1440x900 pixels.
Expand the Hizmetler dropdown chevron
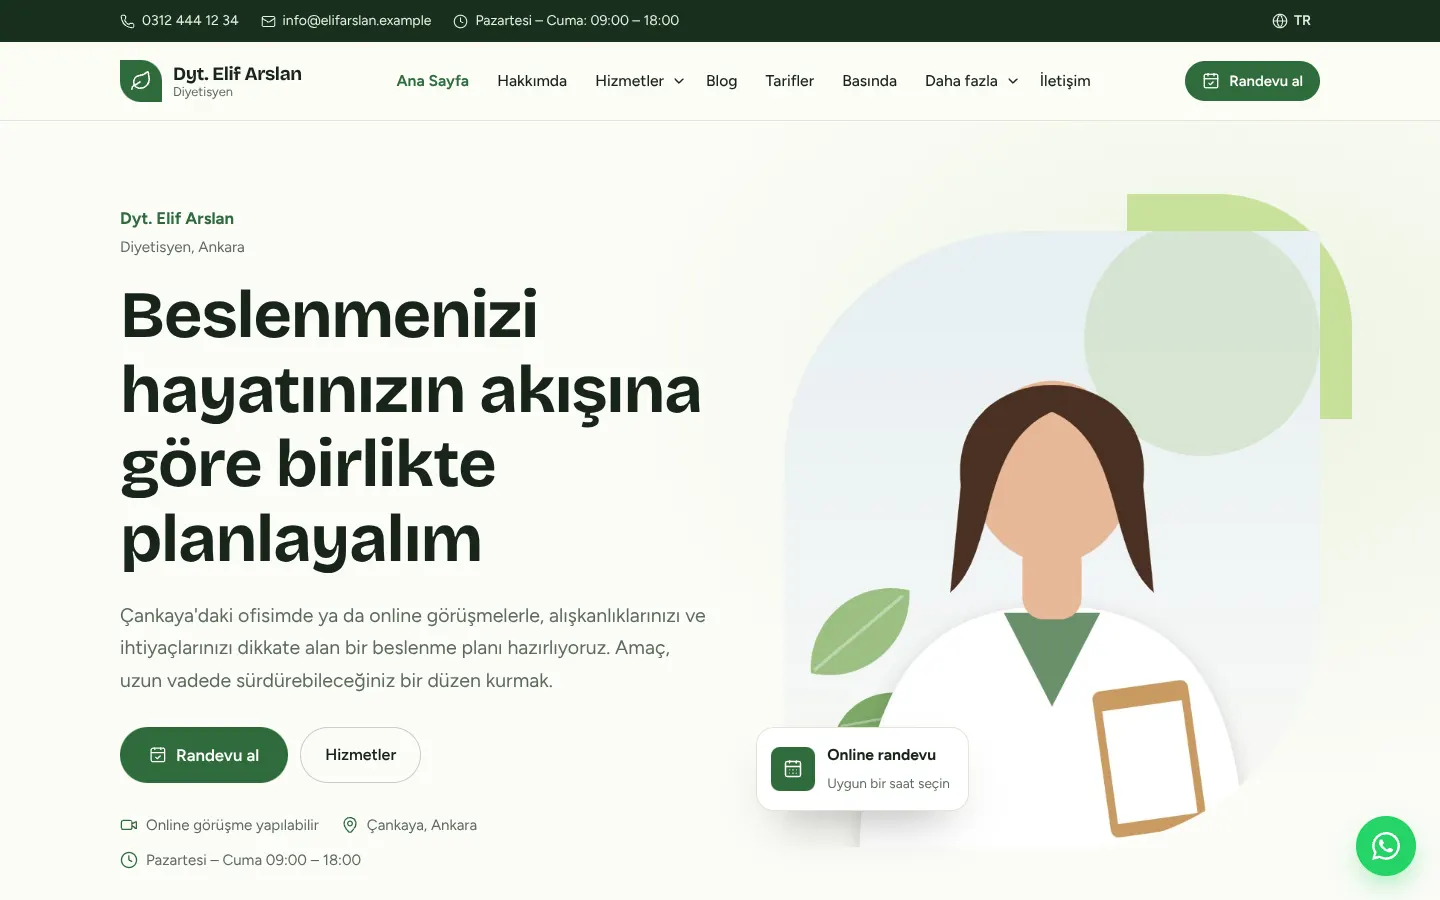[679, 81]
